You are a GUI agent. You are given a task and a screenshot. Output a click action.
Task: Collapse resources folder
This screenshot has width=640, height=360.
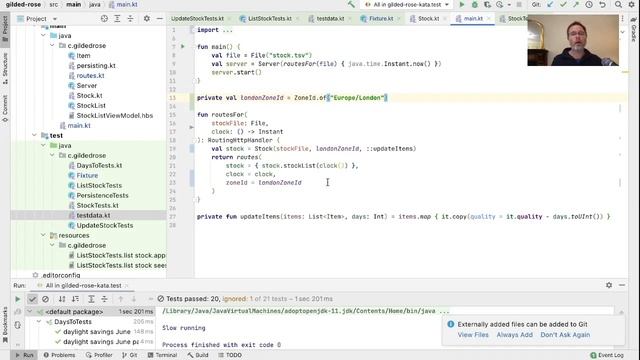[x=43, y=235]
